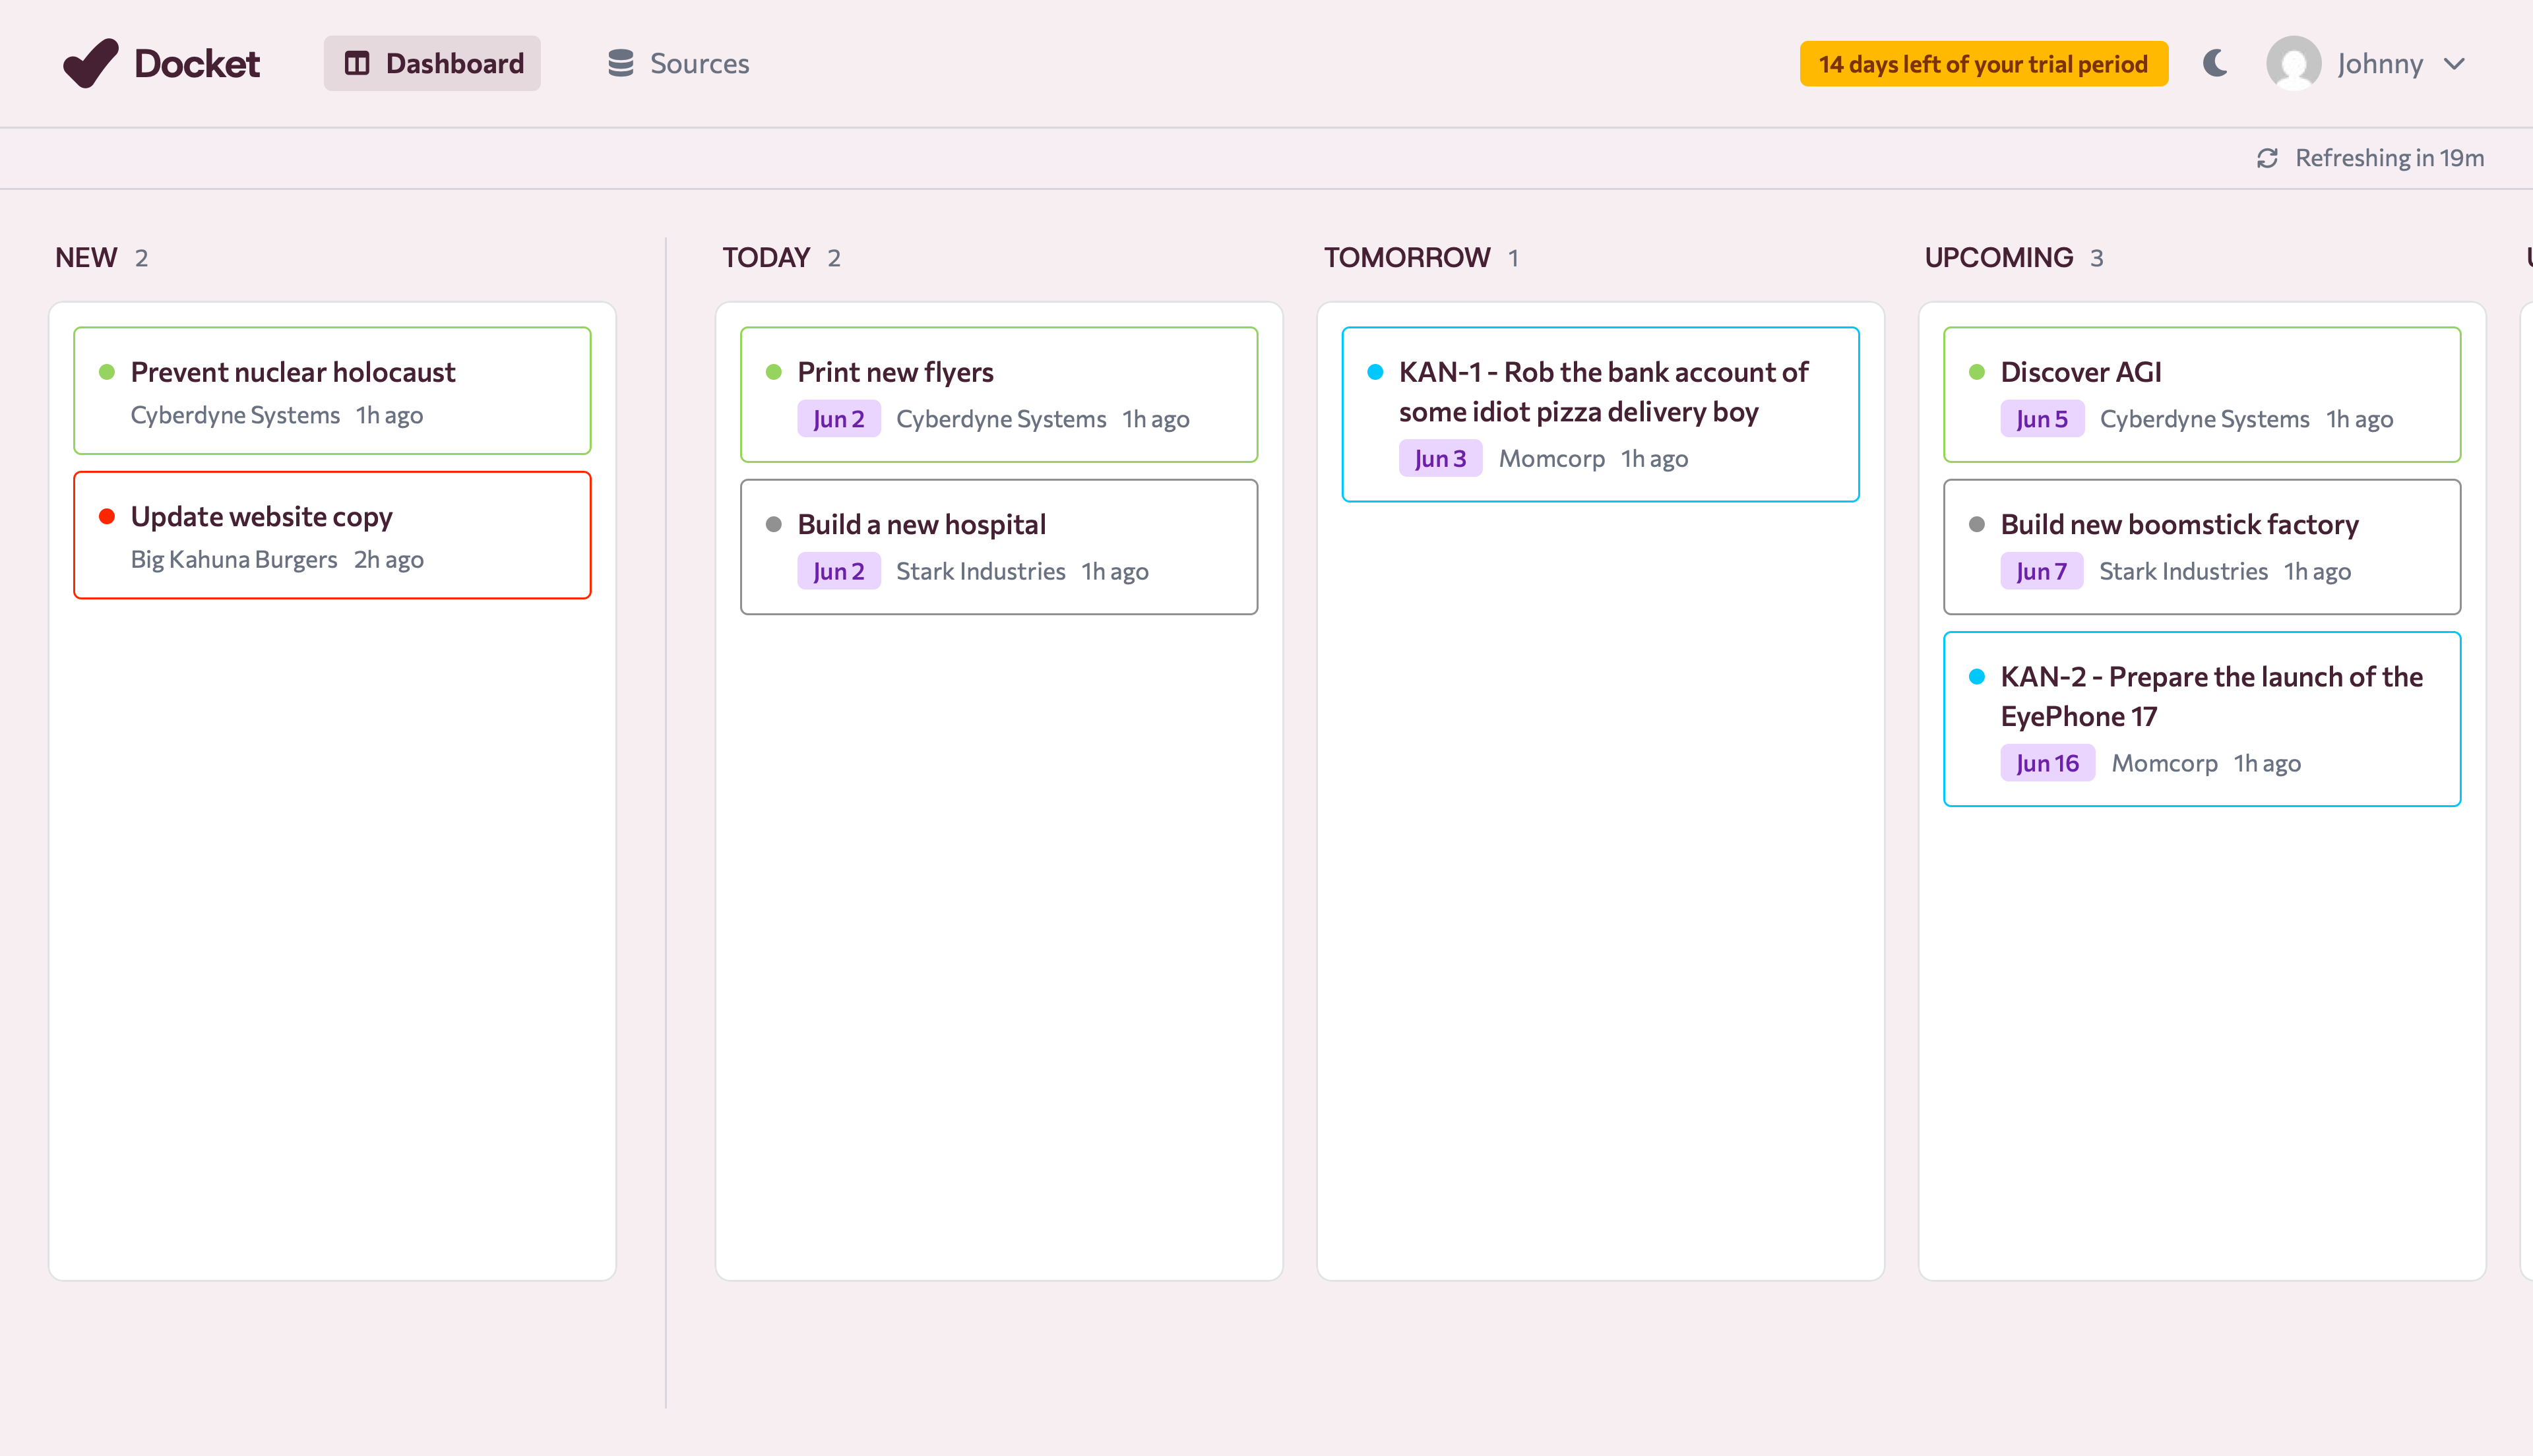Image resolution: width=2533 pixels, height=1456 pixels.
Task: Click gray dot on boomstick factory card
Action: click(x=1977, y=524)
